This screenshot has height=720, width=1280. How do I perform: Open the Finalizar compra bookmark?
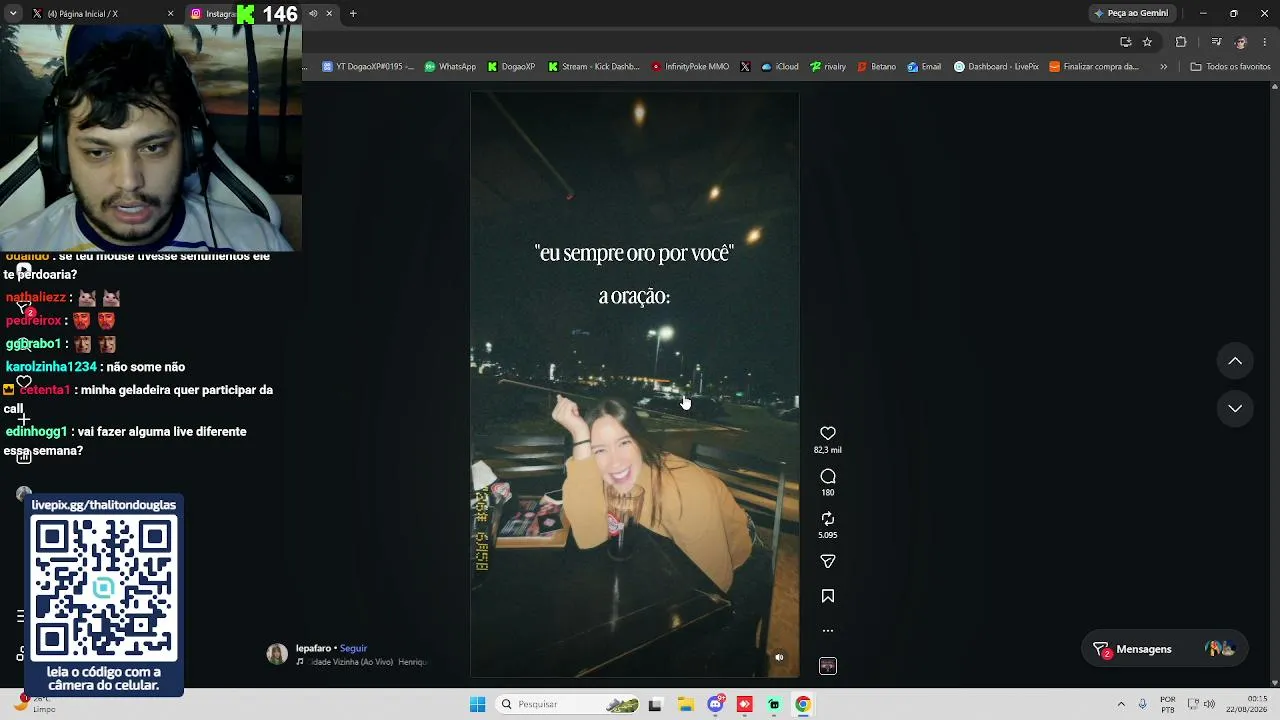tap(1094, 67)
